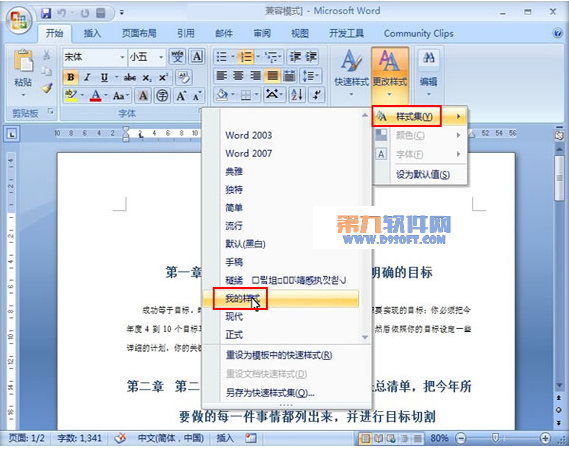Screen dimensions: 569x450
Task: Toggle Center alignment
Action: 238,76
